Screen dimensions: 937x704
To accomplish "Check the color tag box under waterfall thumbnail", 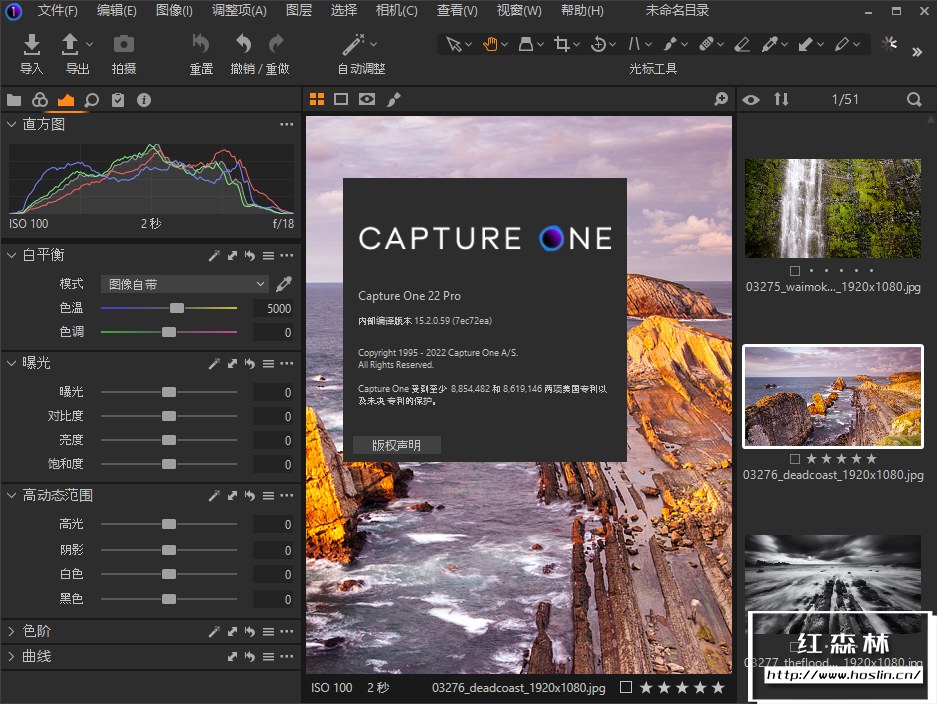I will click(794, 271).
